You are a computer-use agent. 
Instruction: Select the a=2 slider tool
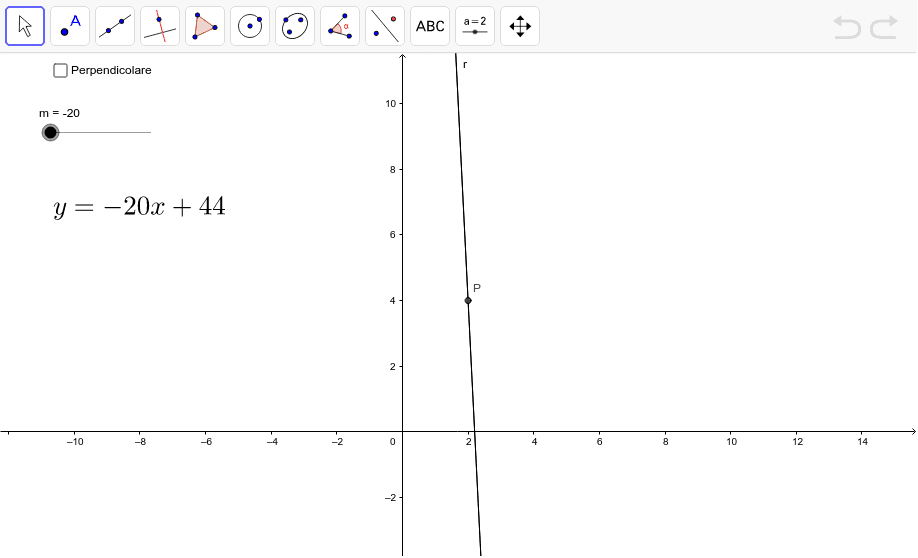coord(475,26)
